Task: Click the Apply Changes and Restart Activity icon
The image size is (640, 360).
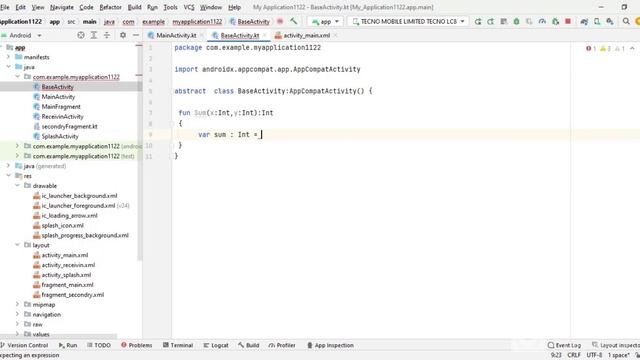Action: pos(491,21)
